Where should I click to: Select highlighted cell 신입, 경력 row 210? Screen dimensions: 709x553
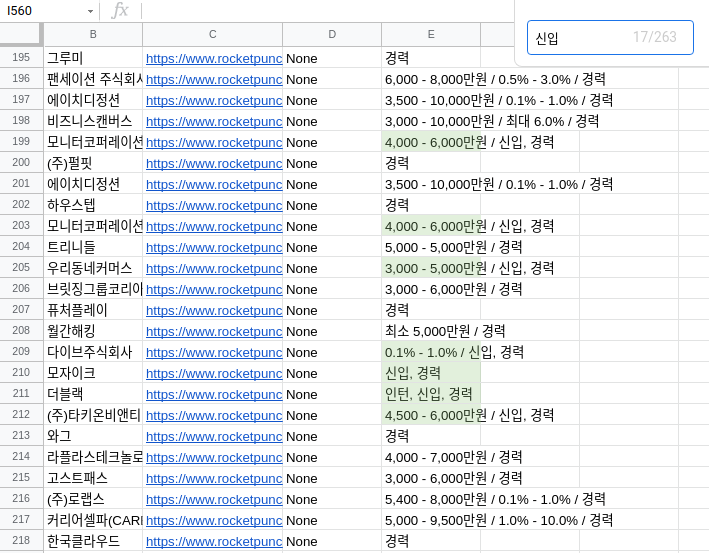click(431, 373)
